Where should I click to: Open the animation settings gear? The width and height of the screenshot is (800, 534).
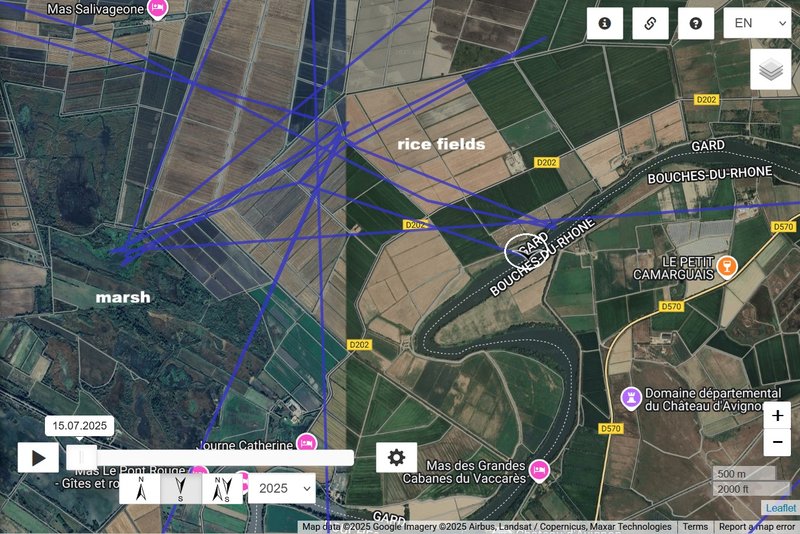click(396, 457)
